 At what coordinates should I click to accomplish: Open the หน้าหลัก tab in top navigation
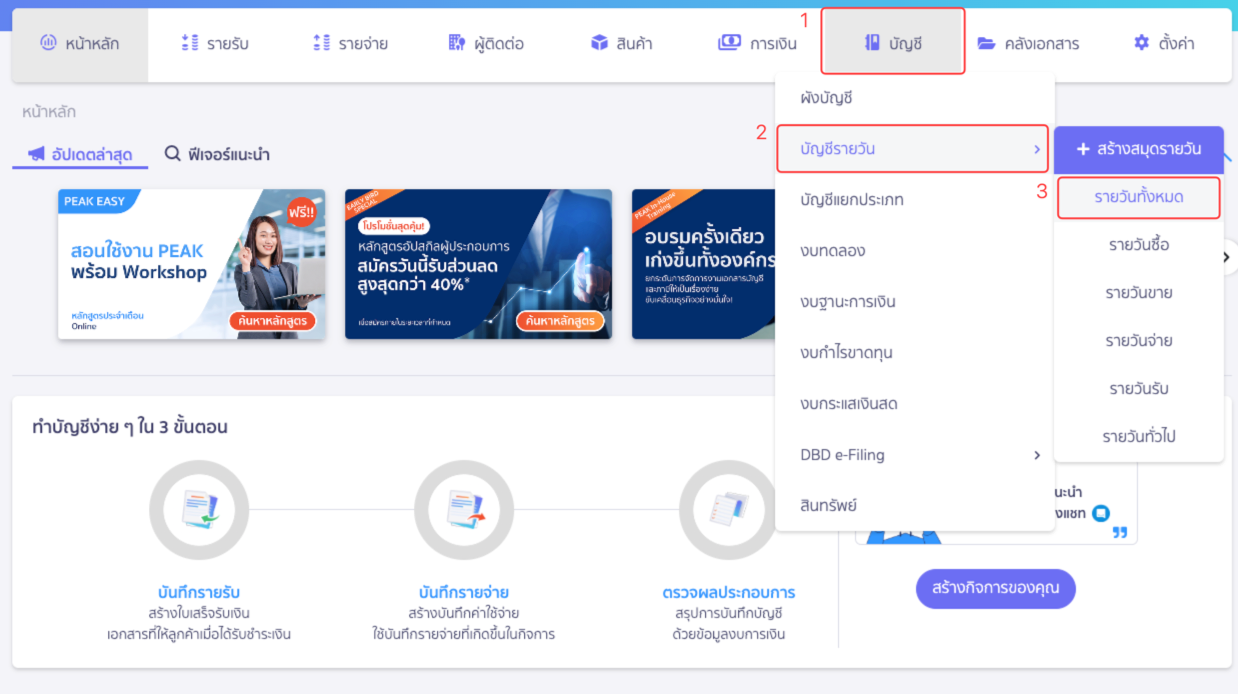80,44
